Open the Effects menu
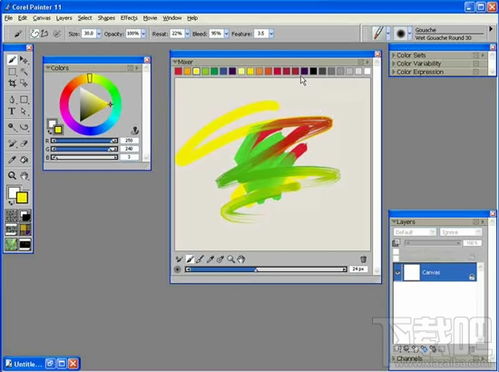This screenshot has height=372, width=499. tap(129, 18)
